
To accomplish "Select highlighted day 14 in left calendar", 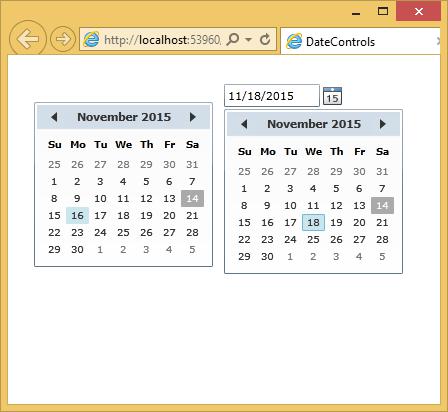I will tap(192, 198).
